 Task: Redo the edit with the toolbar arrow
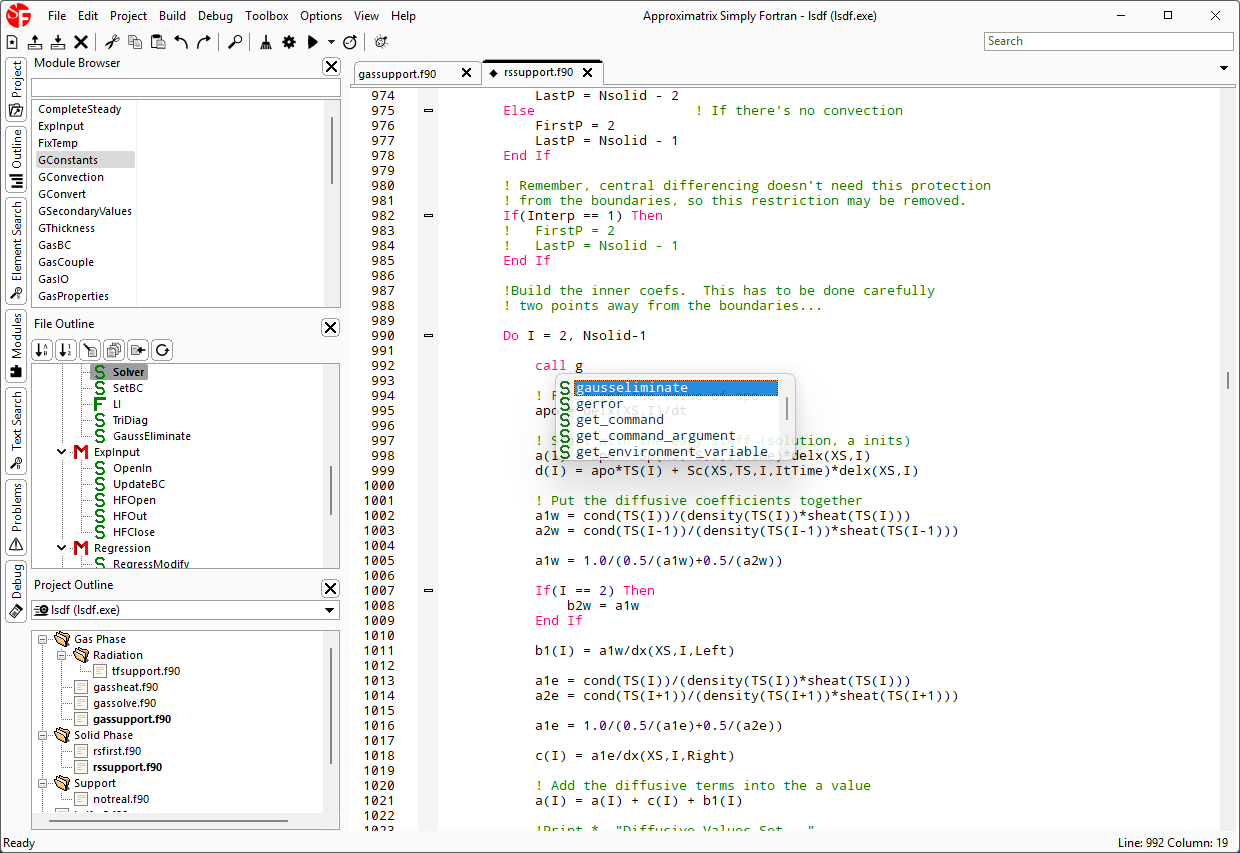tap(204, 42)
